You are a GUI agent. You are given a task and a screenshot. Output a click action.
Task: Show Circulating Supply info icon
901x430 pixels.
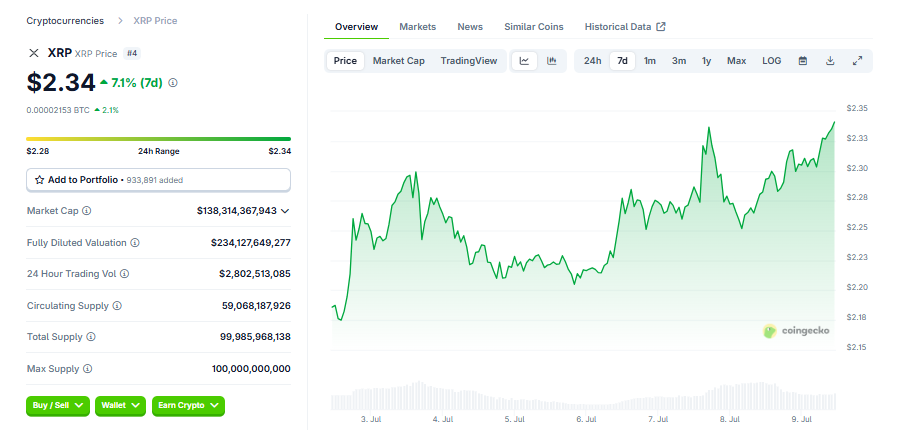point(117,306)
